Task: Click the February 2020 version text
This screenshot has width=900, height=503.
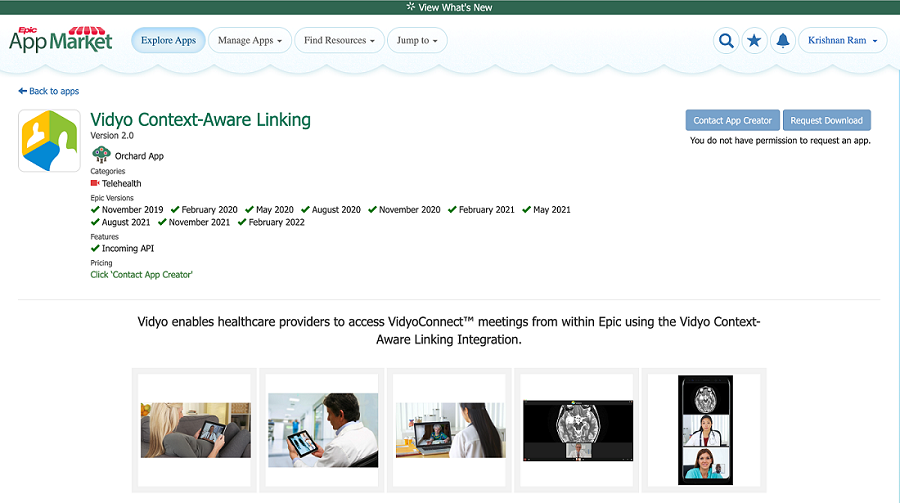Action: click(x=210, y=210)
